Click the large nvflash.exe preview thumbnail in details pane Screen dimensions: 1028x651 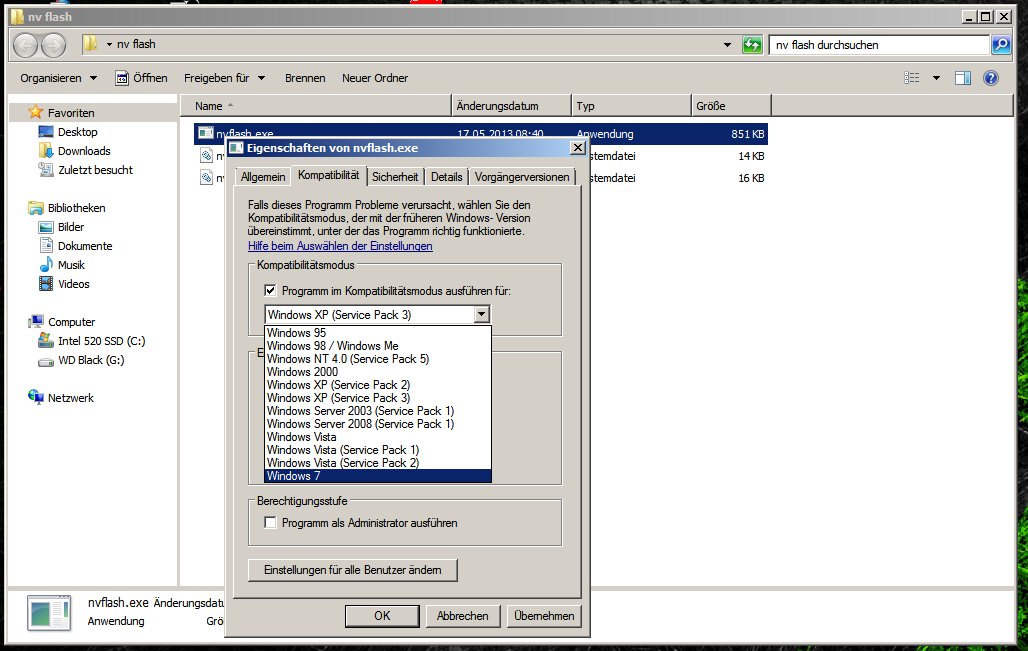pos(49,614)
